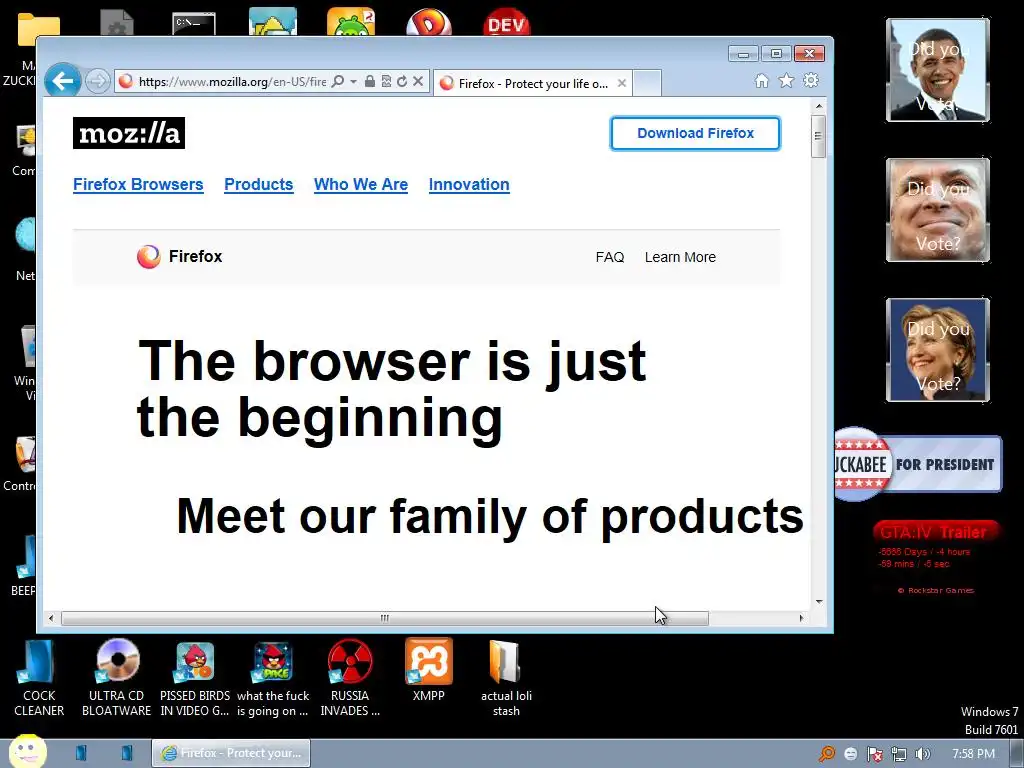This screenshot has width=1024, height=768.
Task: Click the Download Firefox button
Action: point(695,133)
